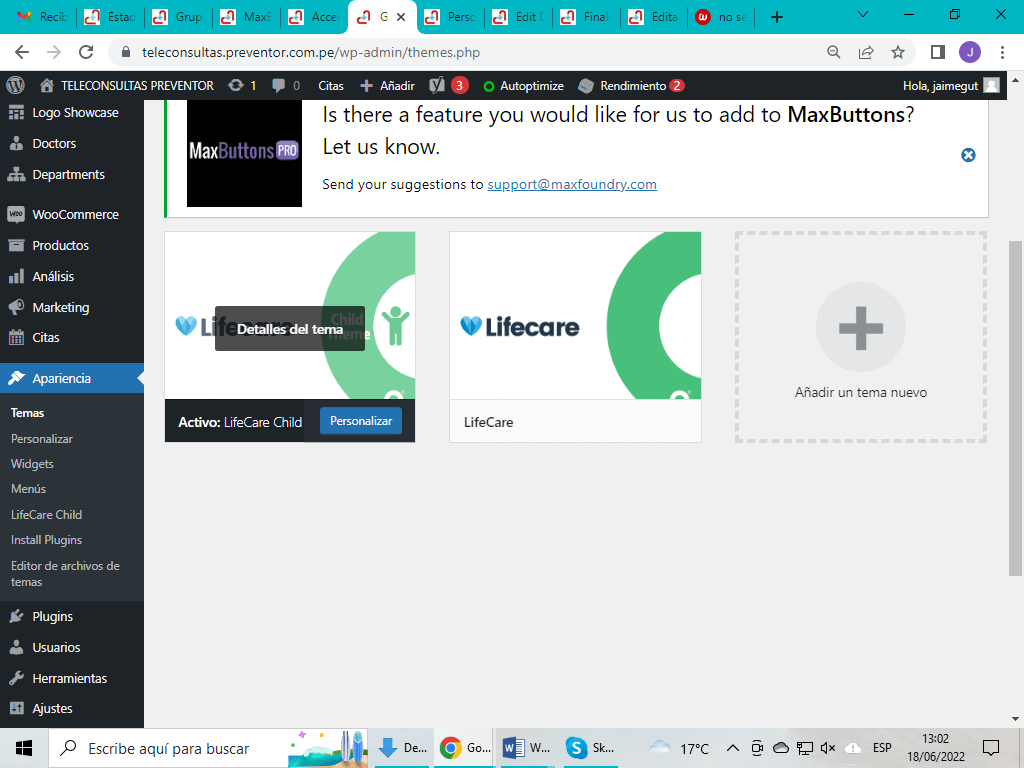Viewport: 1024px width, 768px height.
Task: Share this page icon
Action: (866, 52)
